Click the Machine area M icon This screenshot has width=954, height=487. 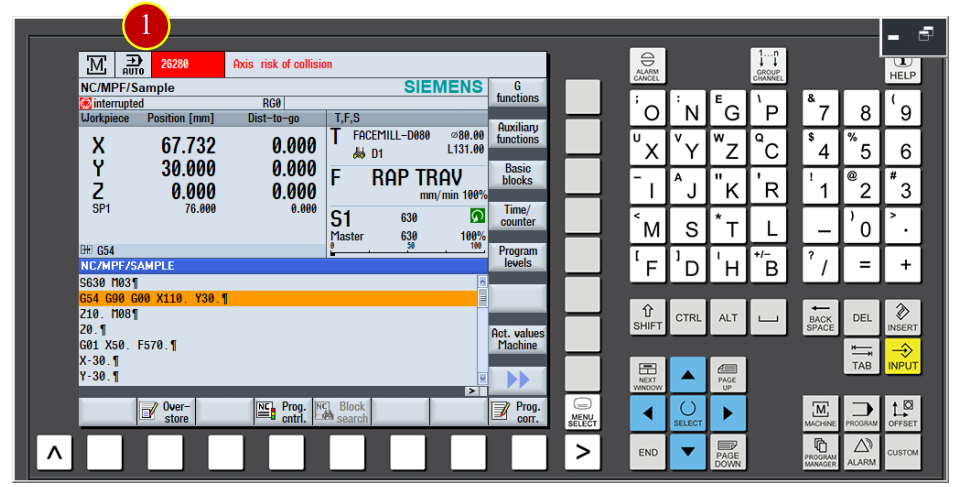[x=97, y=65]
